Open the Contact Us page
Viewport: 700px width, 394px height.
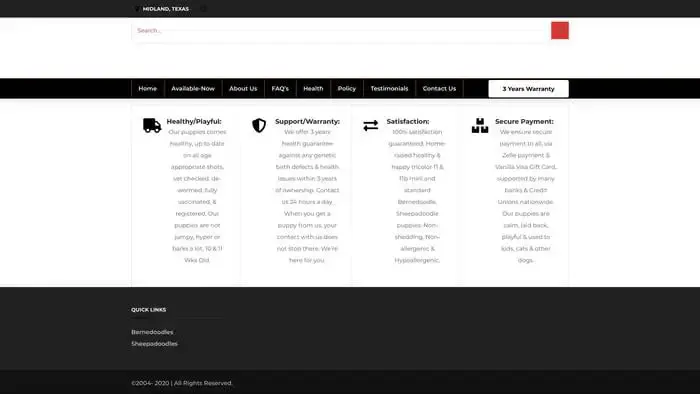click(439, 88)
